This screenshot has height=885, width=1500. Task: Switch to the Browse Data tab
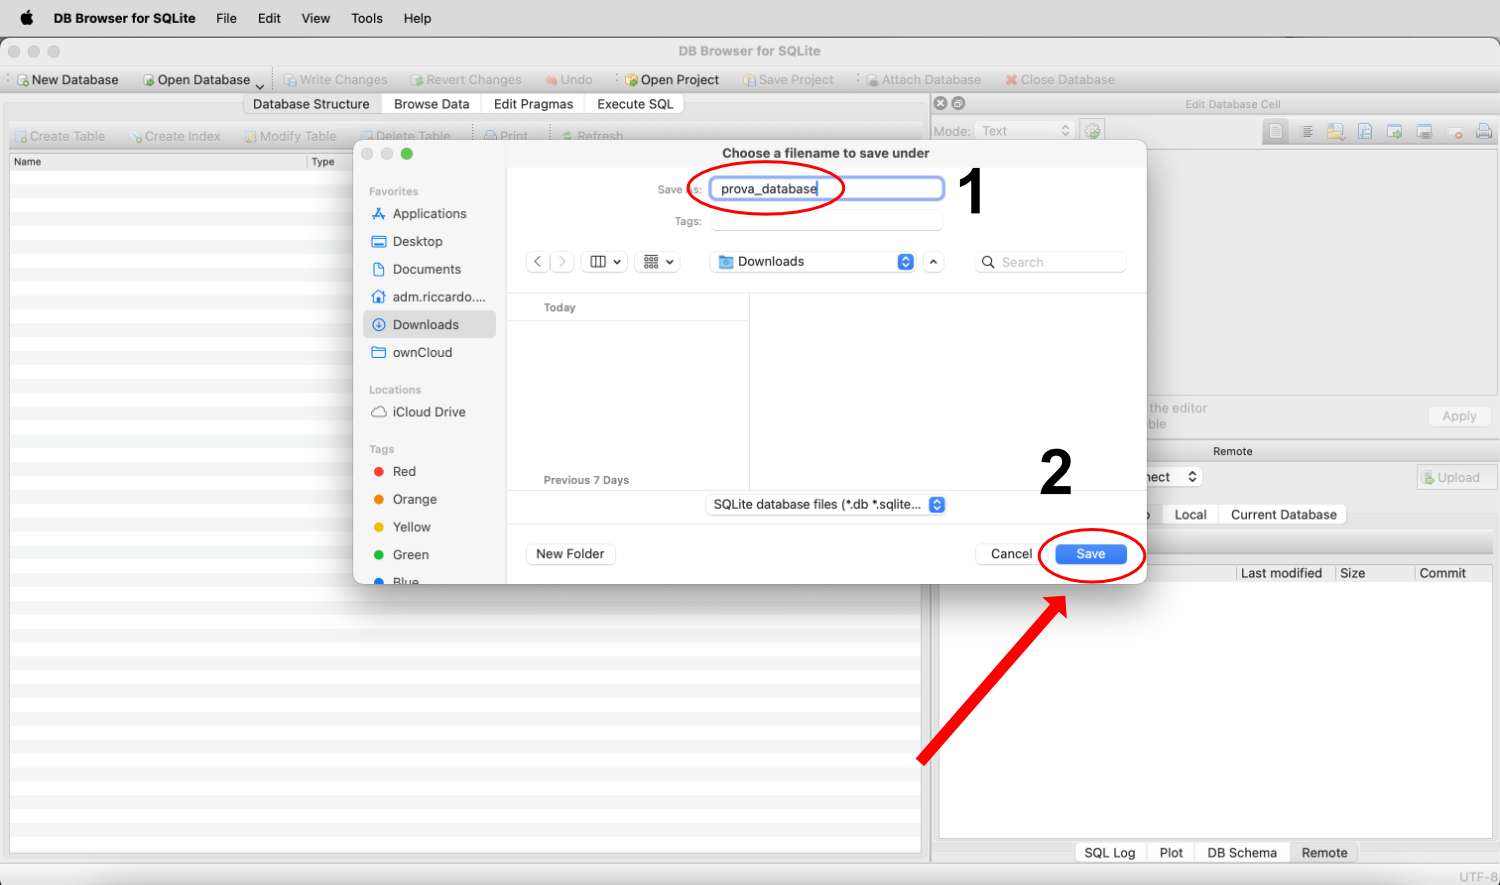pyautogui.click(x=431, y=104)
